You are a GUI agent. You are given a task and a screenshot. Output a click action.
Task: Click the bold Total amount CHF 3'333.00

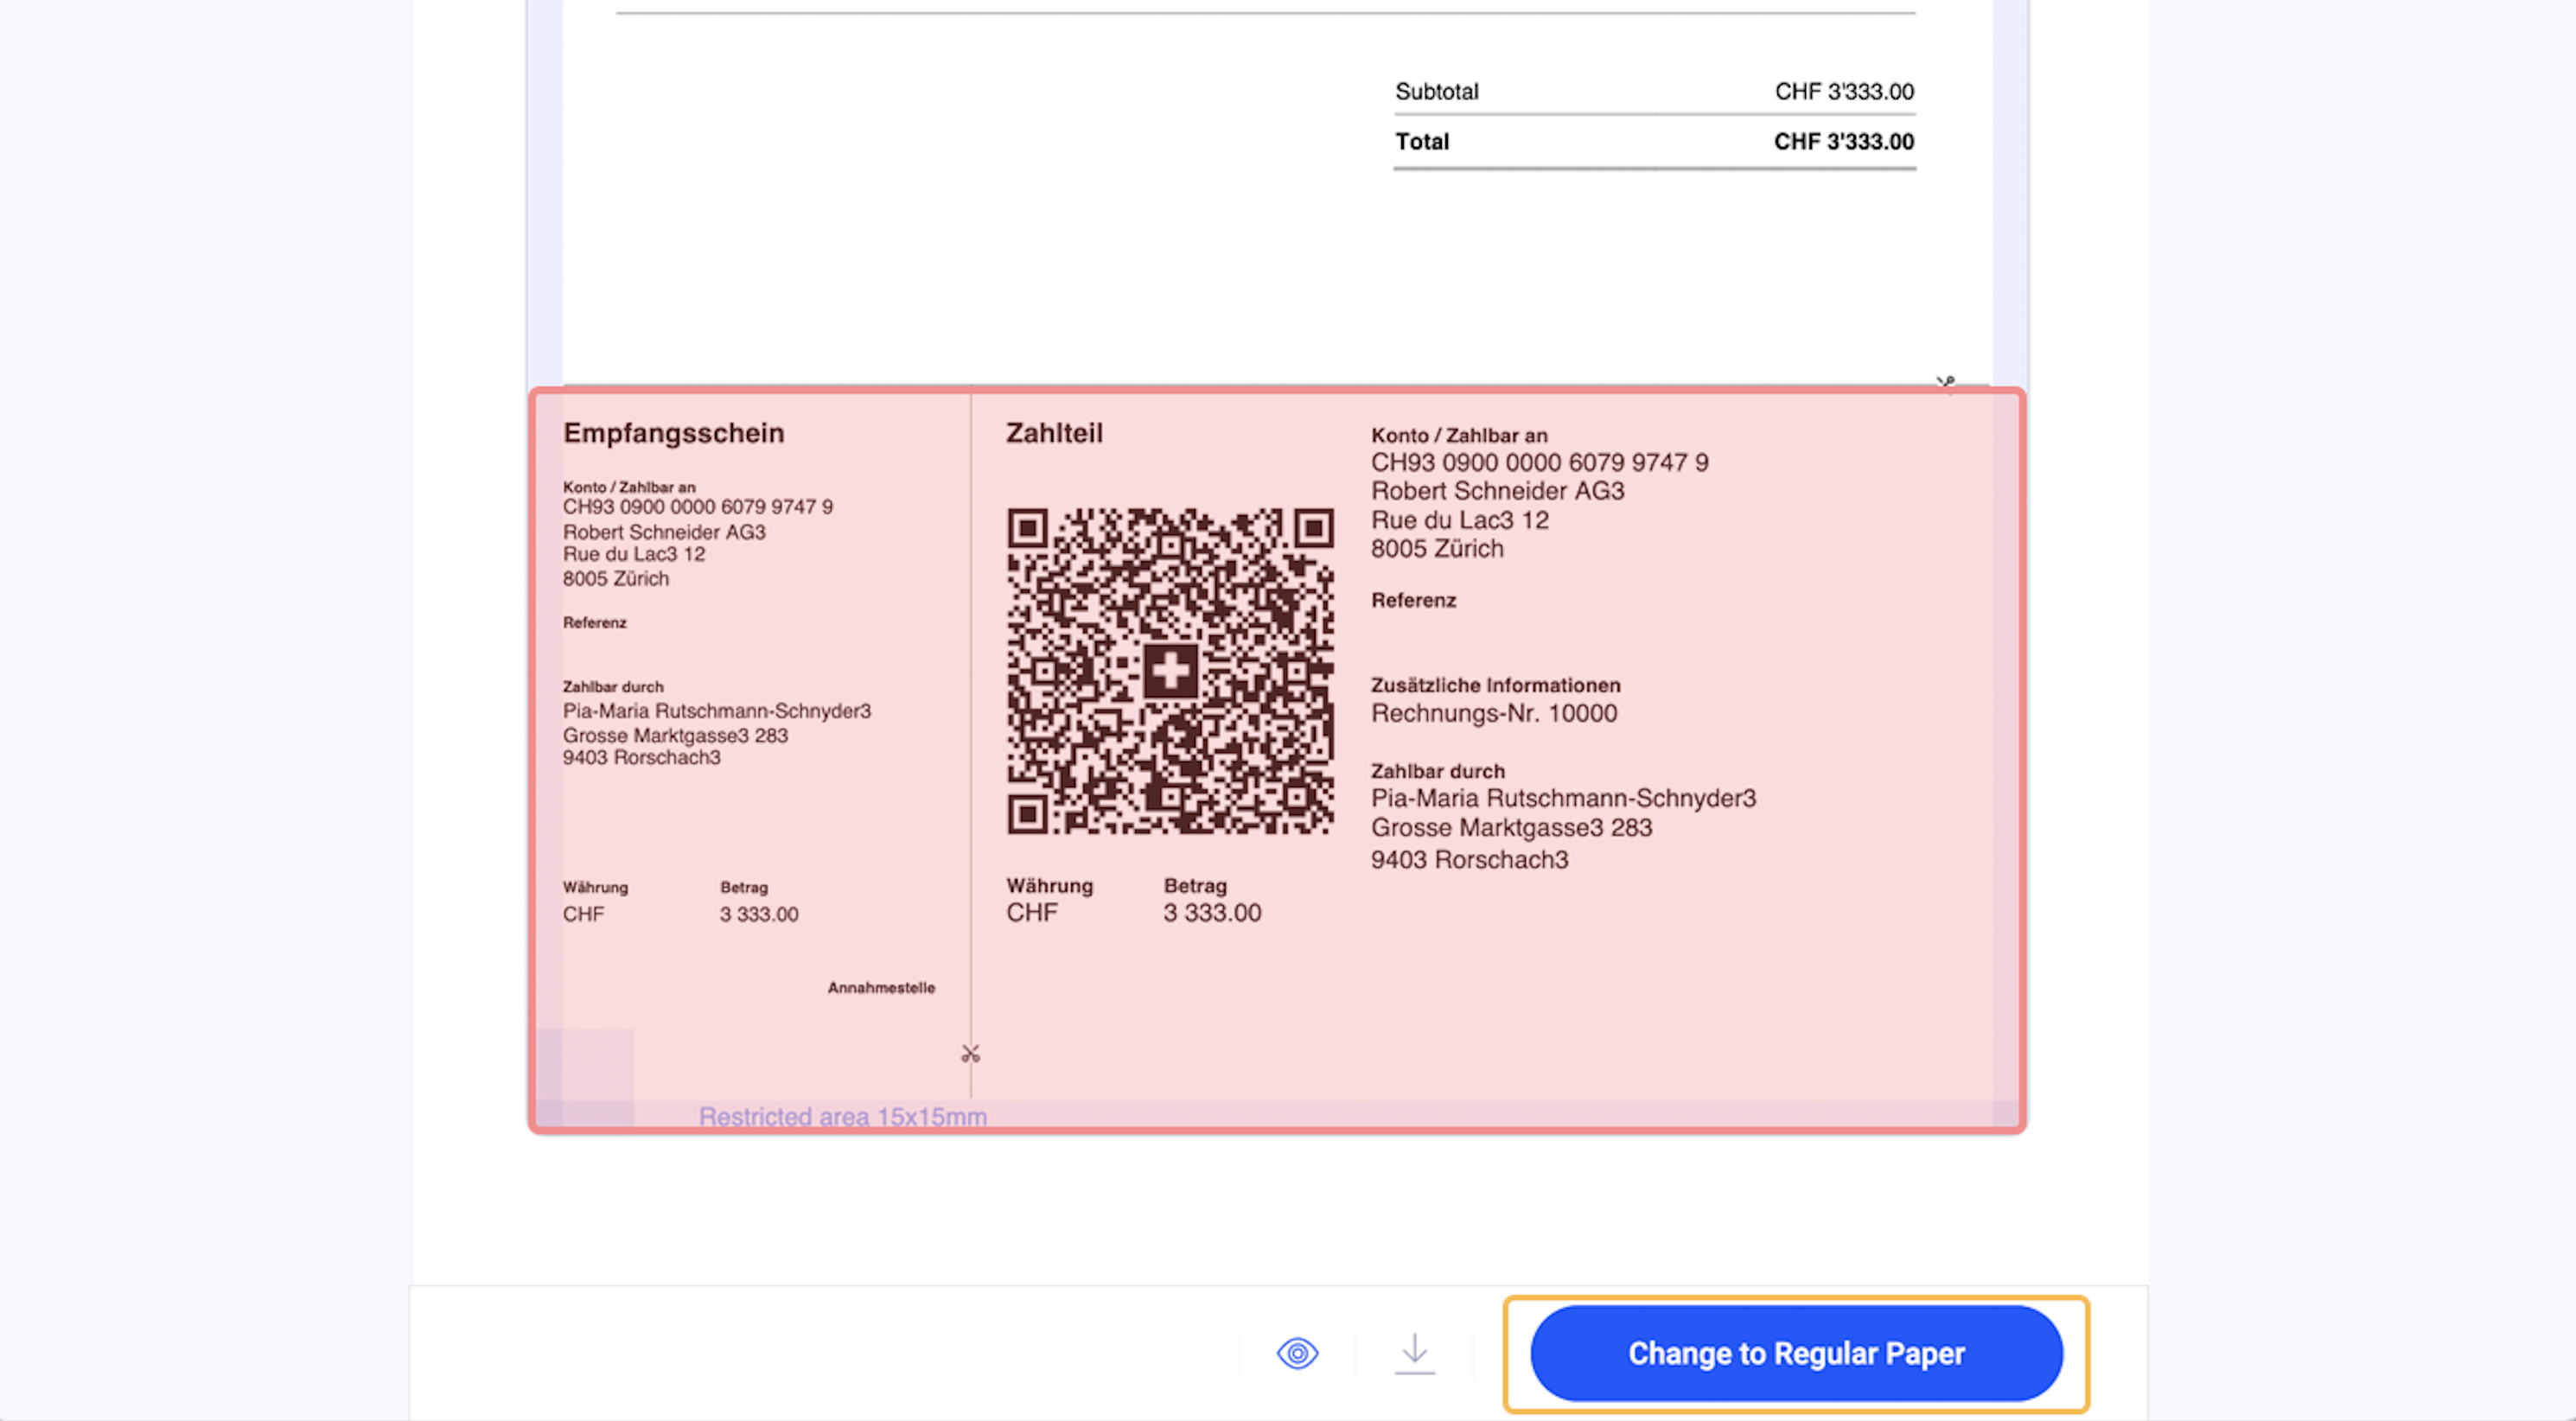1844,142
